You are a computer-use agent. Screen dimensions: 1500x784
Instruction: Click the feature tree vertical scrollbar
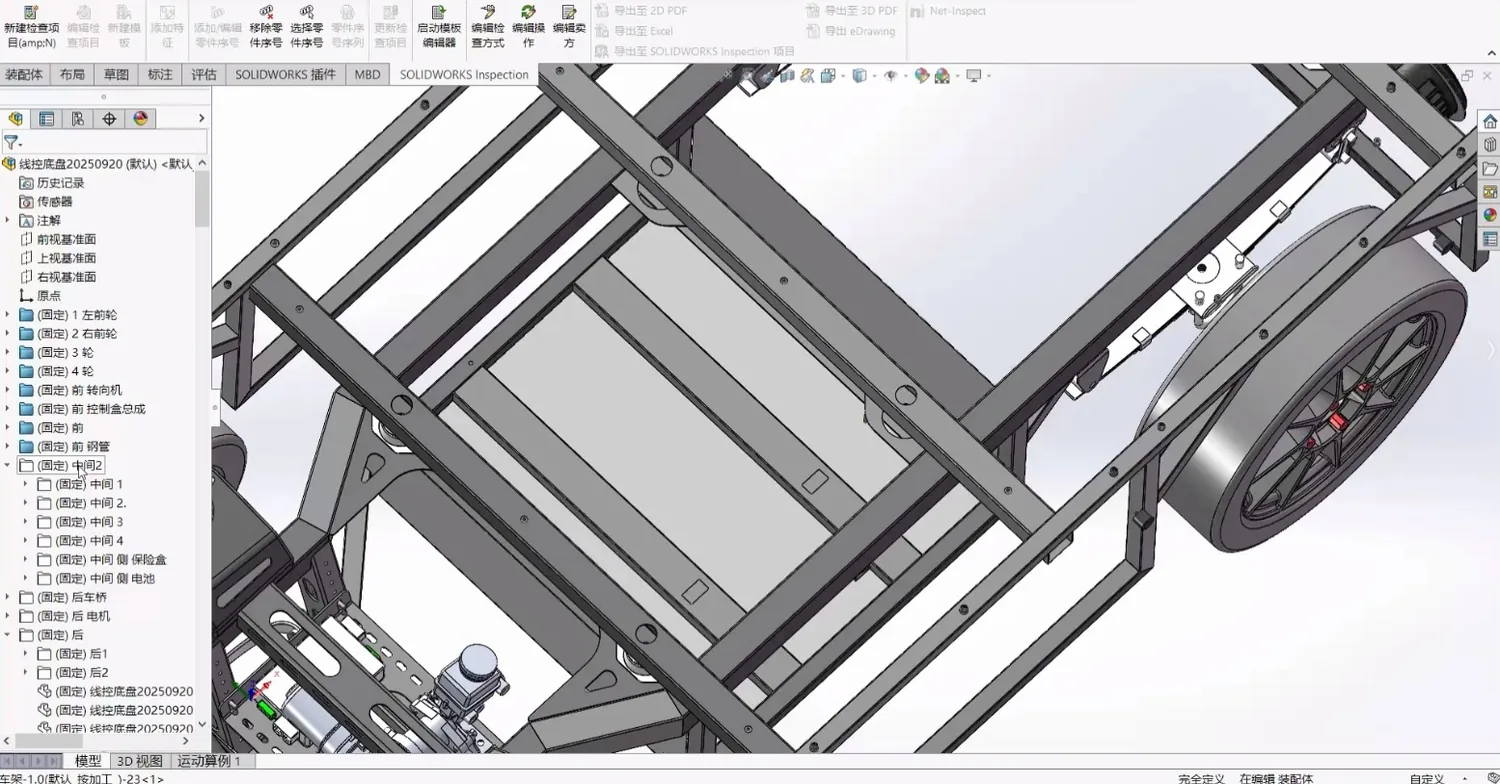pos(202,198)
